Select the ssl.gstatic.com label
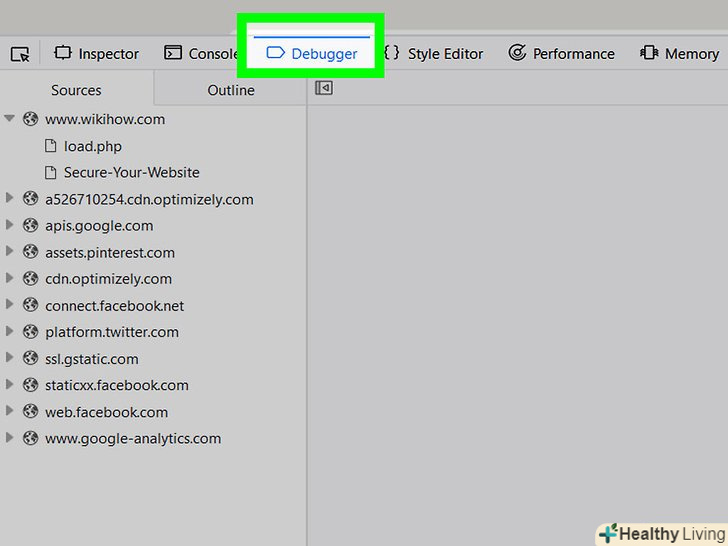This screenshot has height=546, width=728. click(x=91, y=359)
